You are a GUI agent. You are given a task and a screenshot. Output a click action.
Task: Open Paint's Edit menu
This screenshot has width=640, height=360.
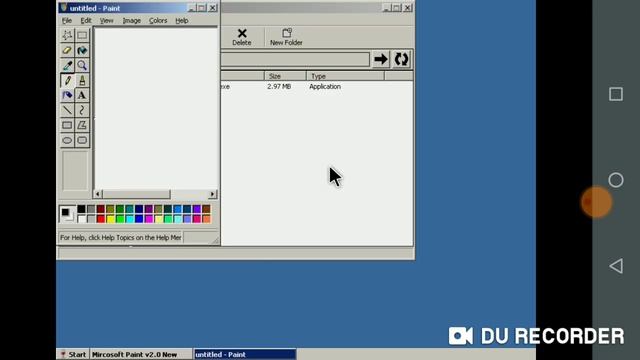86,20
